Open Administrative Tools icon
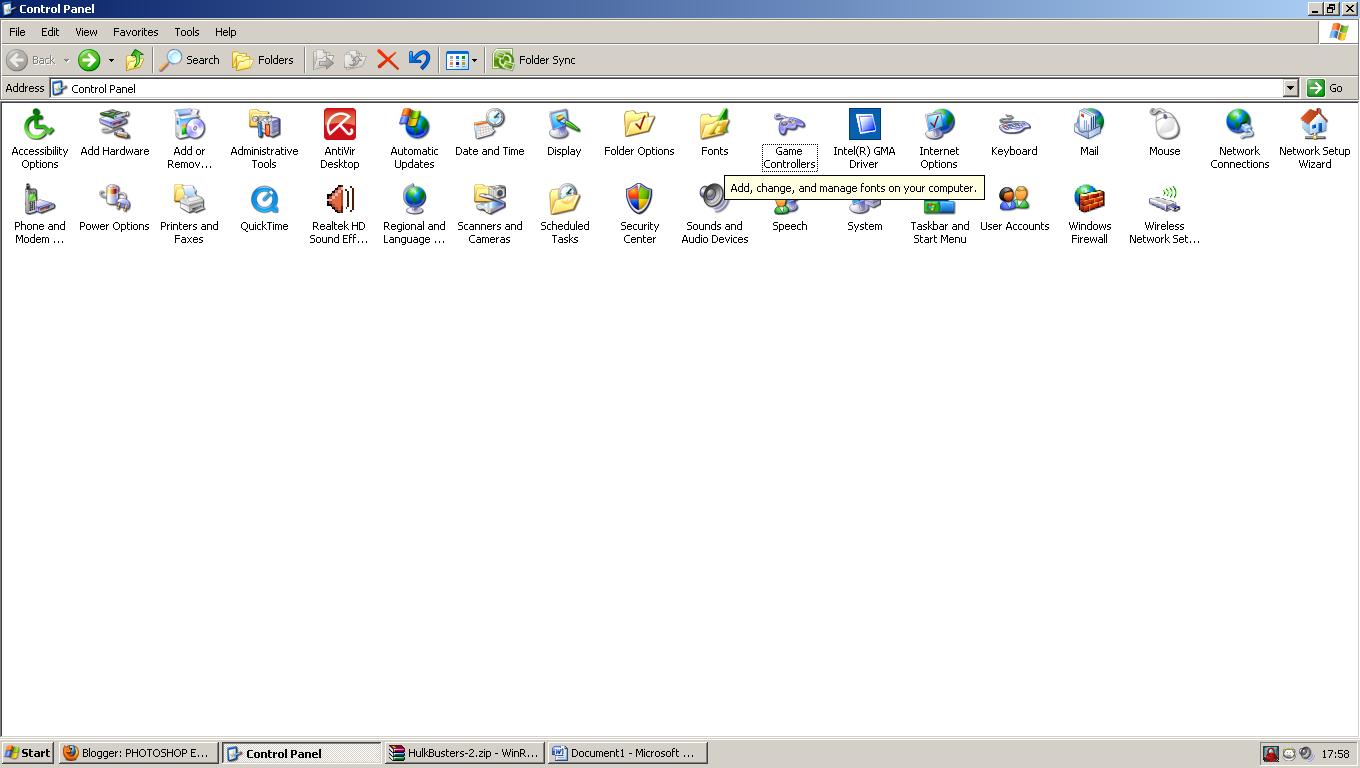 (264, 125)
